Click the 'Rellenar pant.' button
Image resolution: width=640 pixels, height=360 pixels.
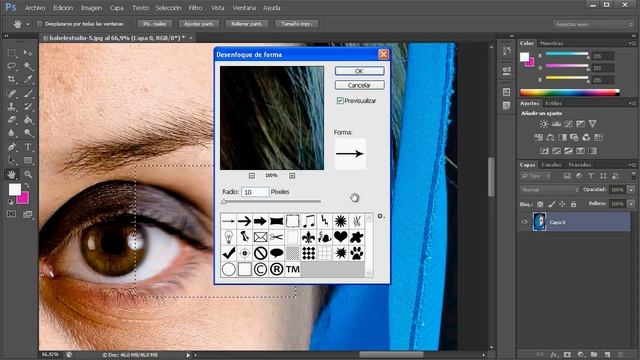pos(247,24)
